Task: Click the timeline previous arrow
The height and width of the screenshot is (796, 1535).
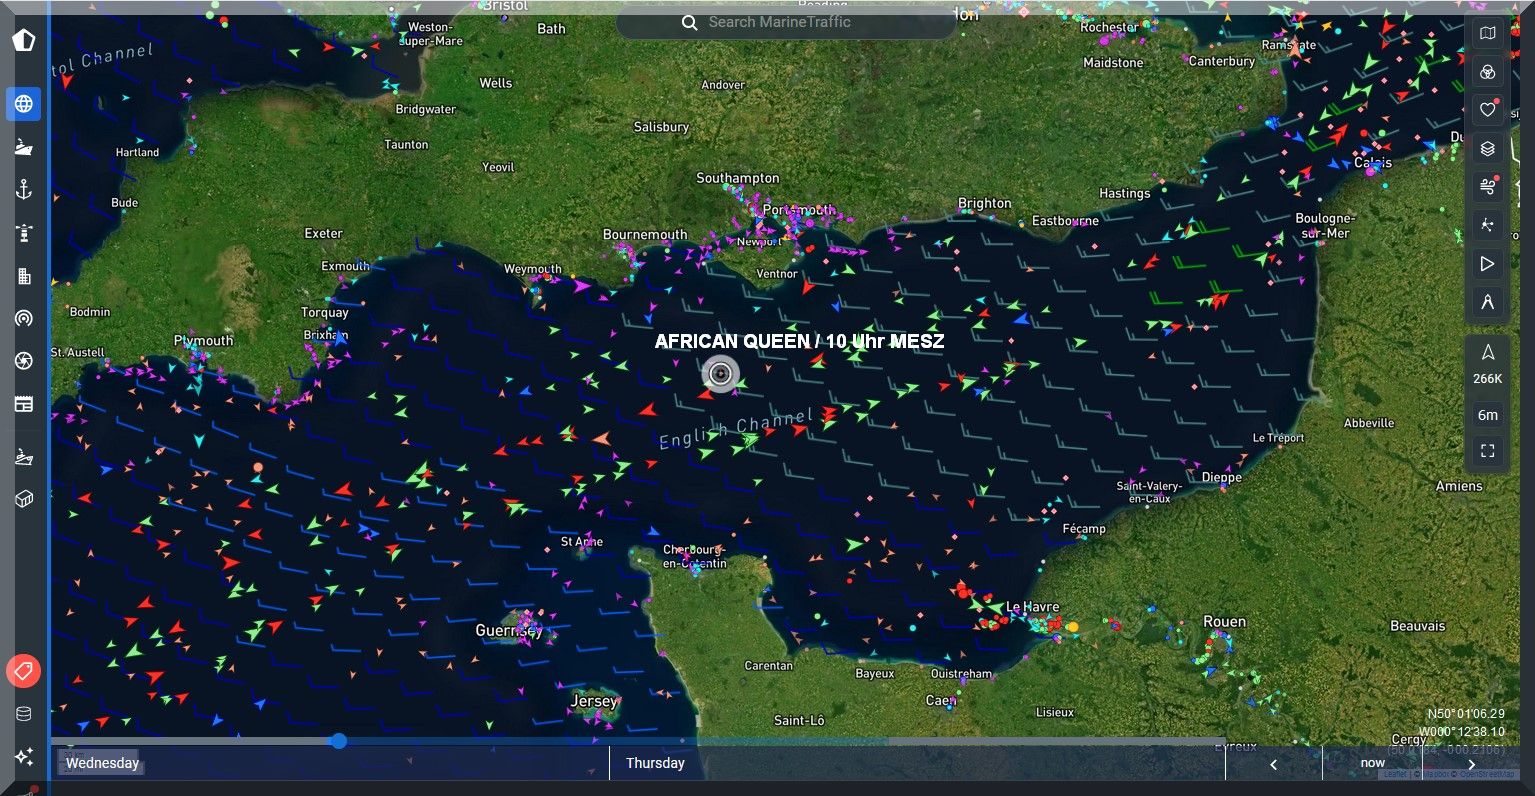Action: (x=1273, y=764)
